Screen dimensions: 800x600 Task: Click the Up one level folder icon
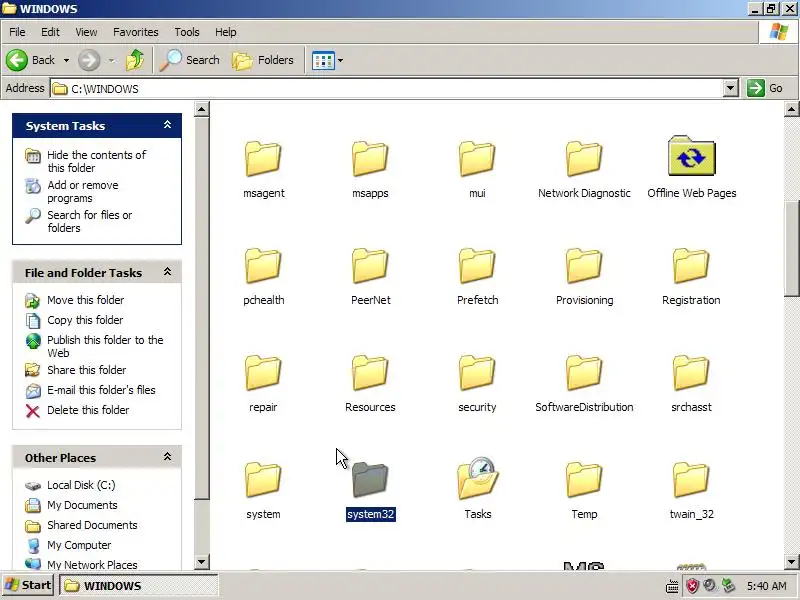click(x=135, y=60)
